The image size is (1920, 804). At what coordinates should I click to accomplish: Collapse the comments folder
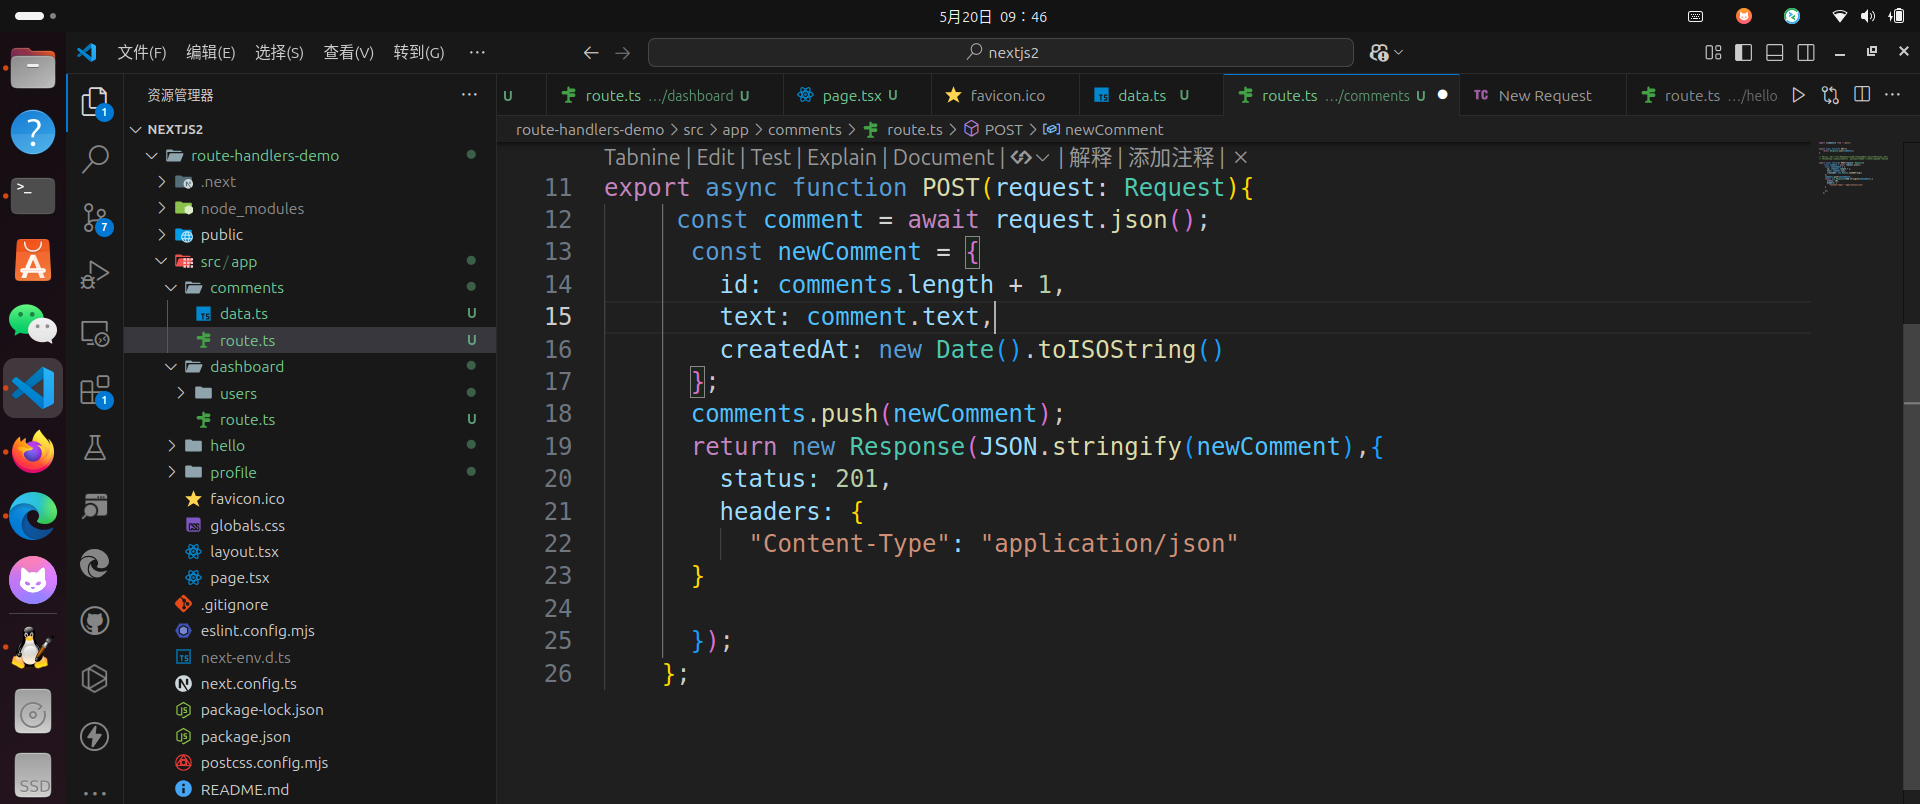(246, 288)
